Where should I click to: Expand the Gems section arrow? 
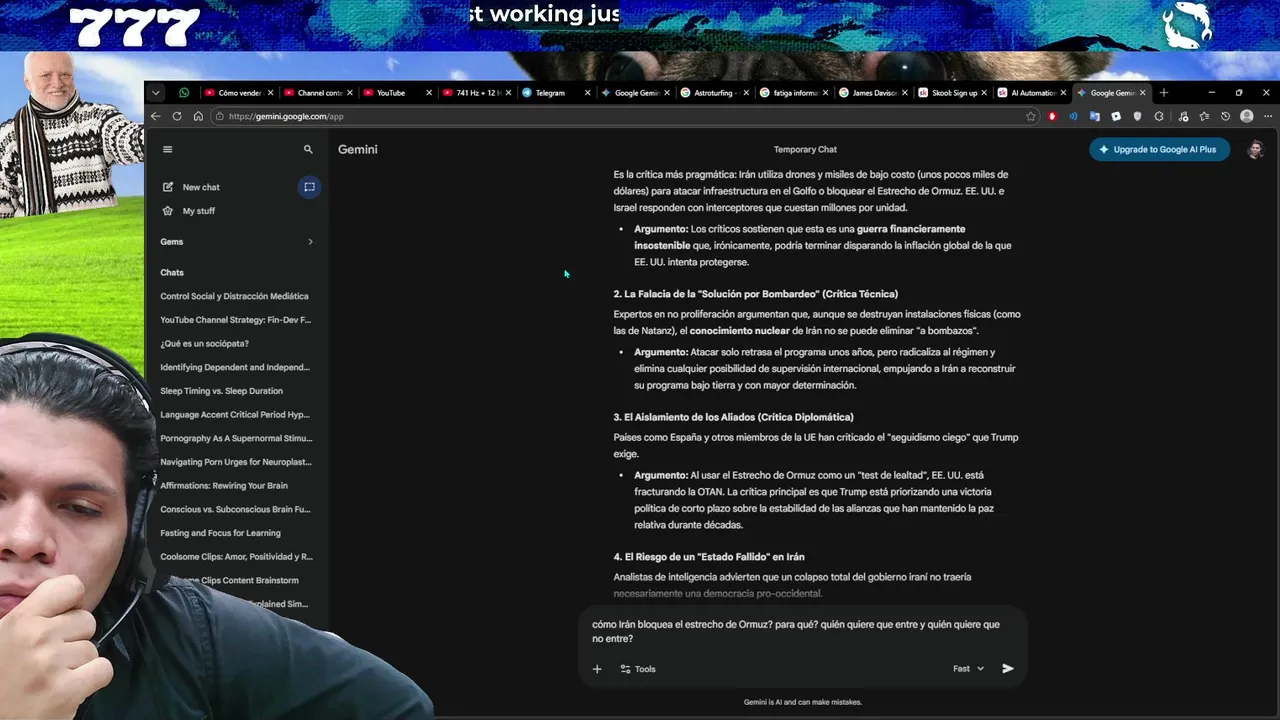coord(310,242)
